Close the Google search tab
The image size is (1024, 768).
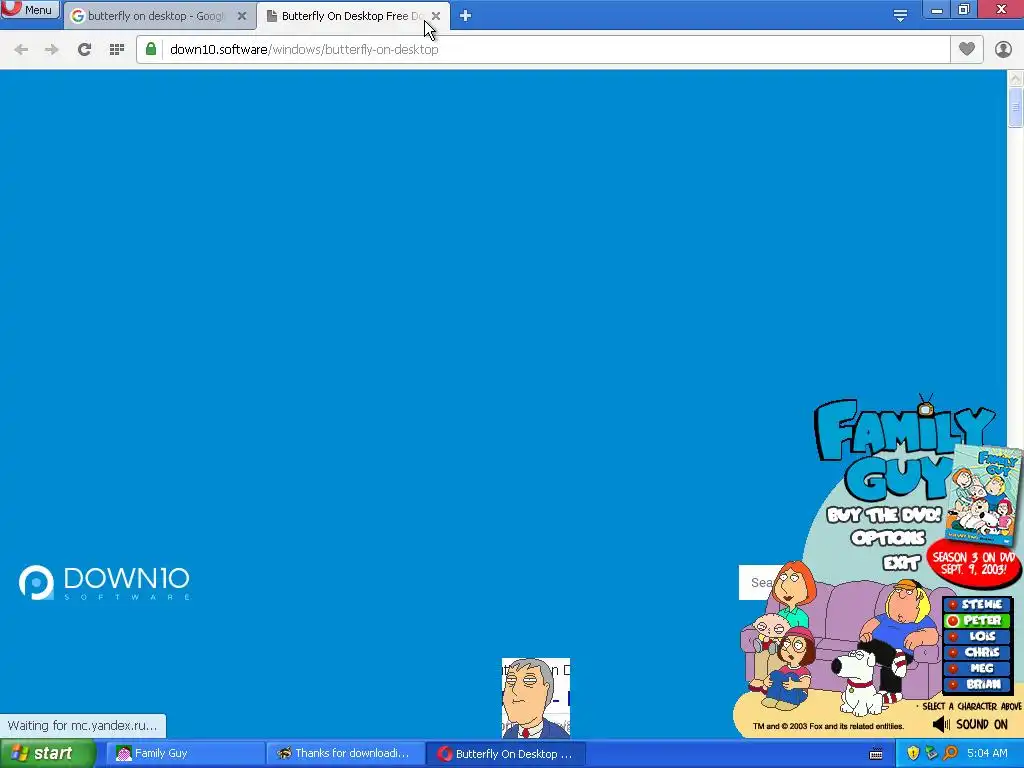tap(242, 16)
